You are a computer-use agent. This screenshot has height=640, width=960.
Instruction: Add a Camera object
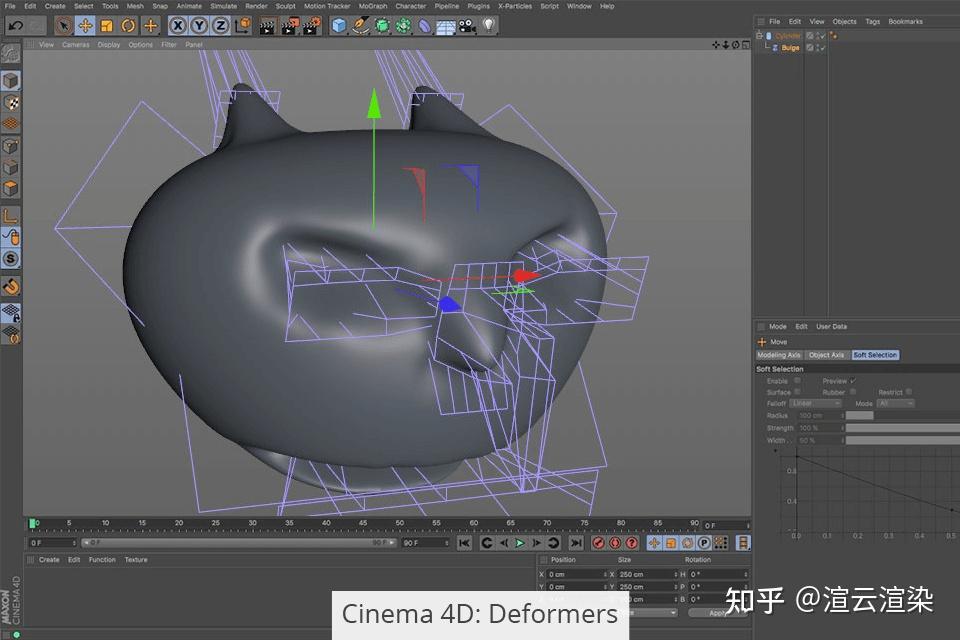467,26
